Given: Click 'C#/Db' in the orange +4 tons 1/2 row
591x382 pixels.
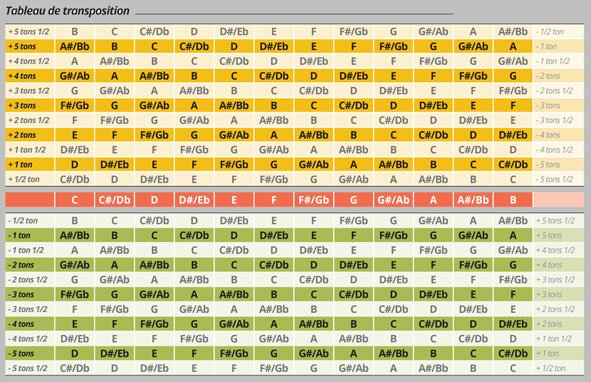Looking at the screenshot, I should coord(234,61).
